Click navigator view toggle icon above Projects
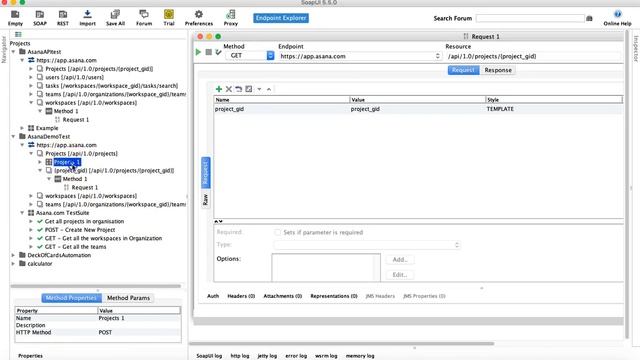 pos(18,35)
